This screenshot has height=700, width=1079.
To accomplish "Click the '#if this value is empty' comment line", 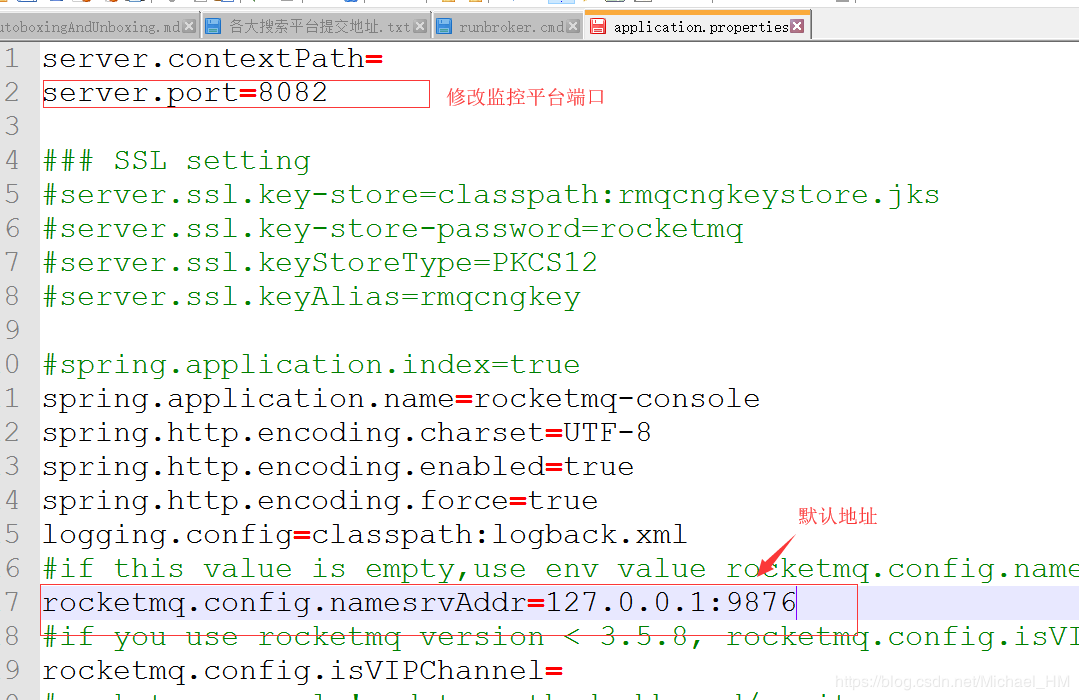I will 561,569.
